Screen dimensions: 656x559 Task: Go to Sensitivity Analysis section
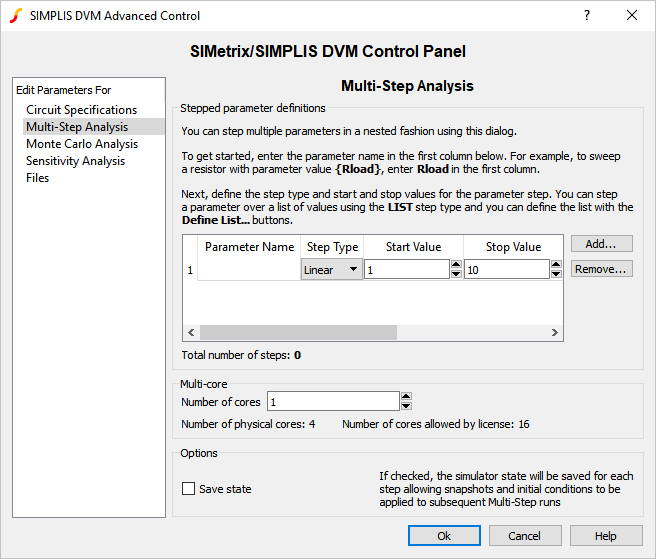click(75, 161)
